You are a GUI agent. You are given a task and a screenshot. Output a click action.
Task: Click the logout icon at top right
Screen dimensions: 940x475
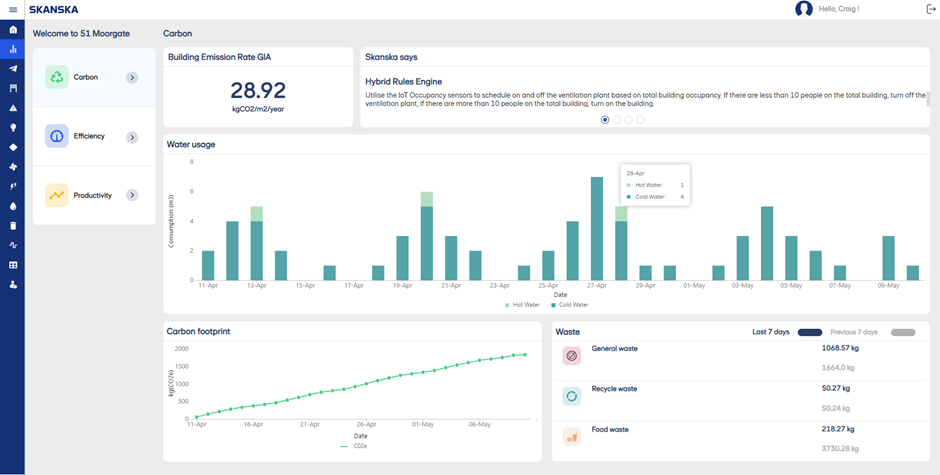[931, 9]
